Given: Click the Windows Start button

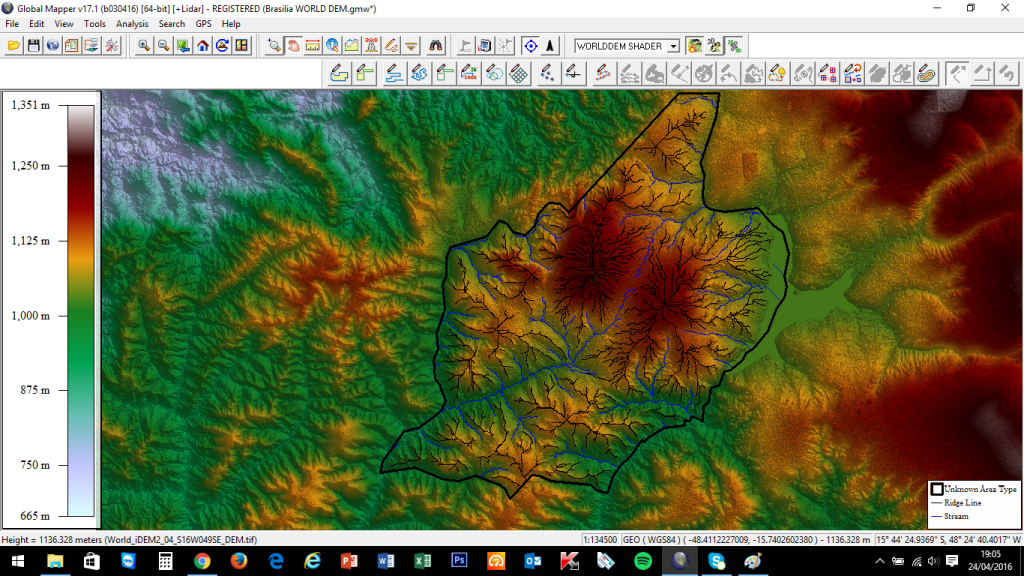Looking at the screenshot, I should point(18,561).
